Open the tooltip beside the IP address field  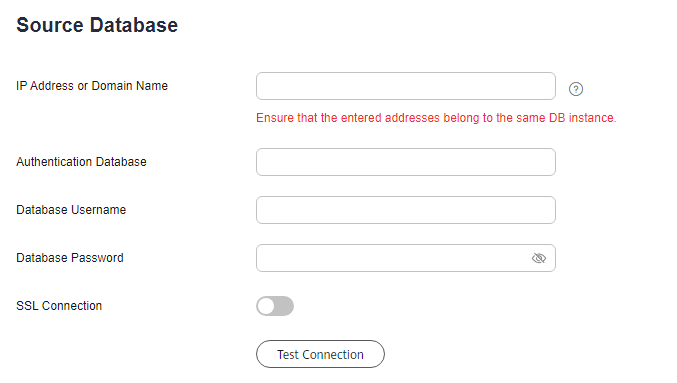pyautogui.click(x=576, y=89)
